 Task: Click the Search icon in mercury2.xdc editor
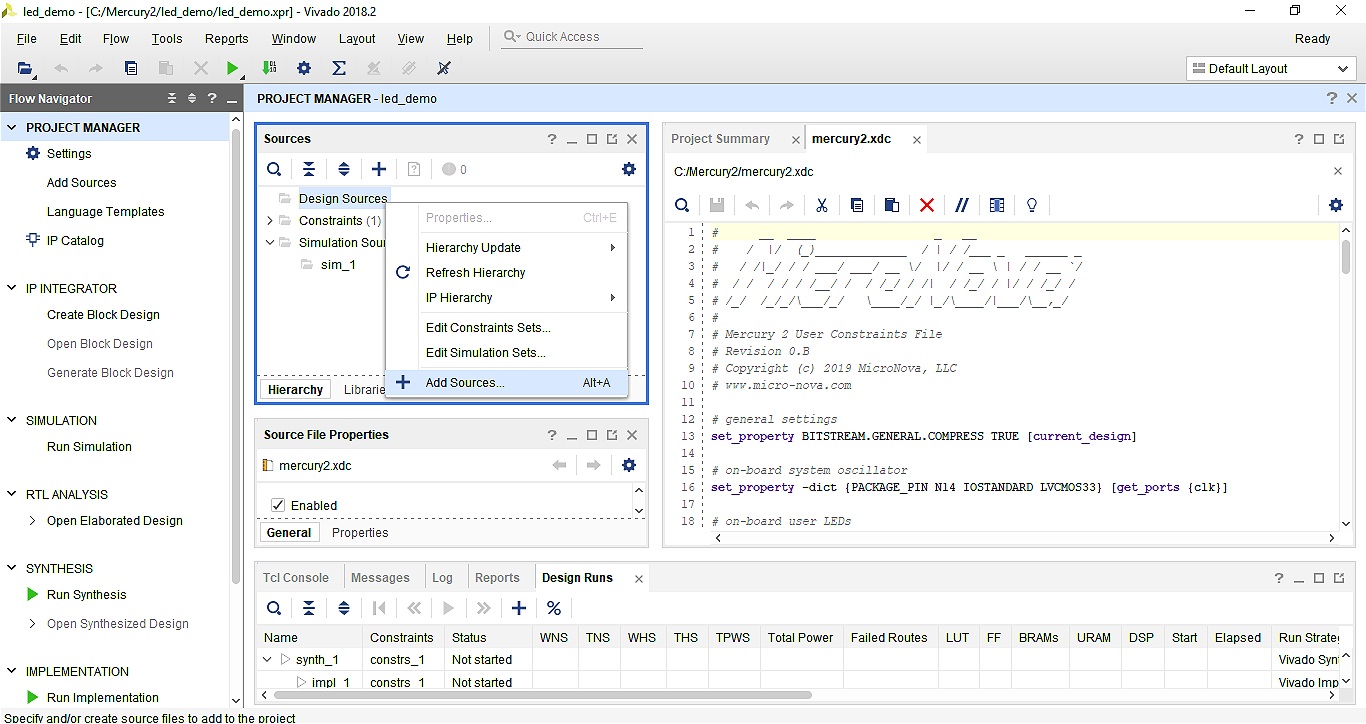[x=682, y=205]
